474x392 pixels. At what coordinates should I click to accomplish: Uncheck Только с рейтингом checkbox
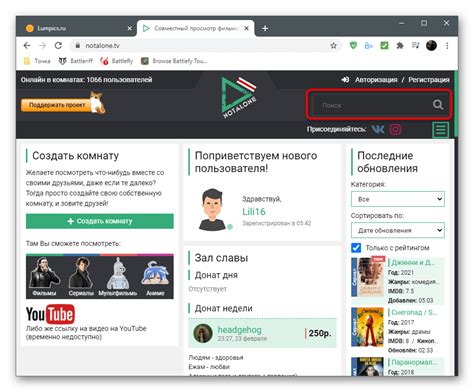click(356, 248)
